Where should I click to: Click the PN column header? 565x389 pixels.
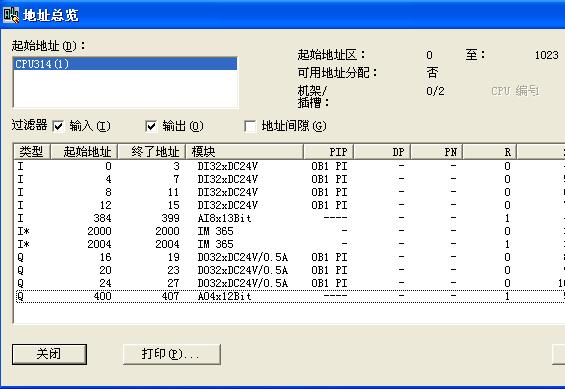437,152
